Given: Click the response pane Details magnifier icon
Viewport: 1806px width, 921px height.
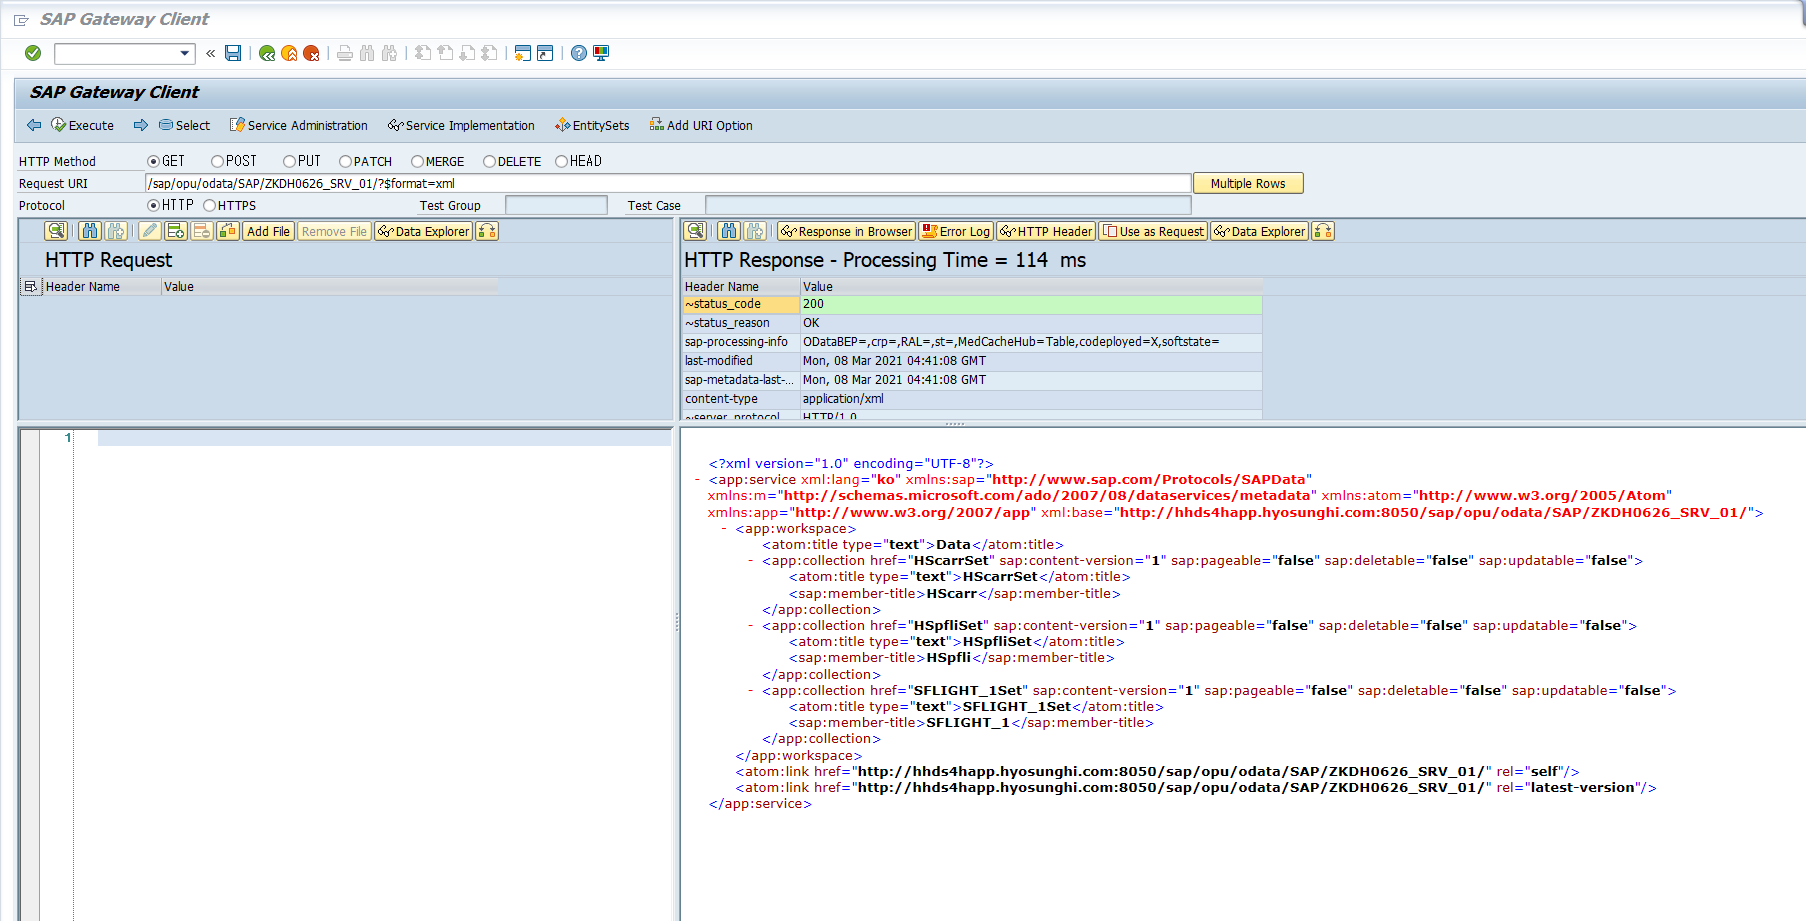Looking at the screenshot, I should tap(695, 231).
